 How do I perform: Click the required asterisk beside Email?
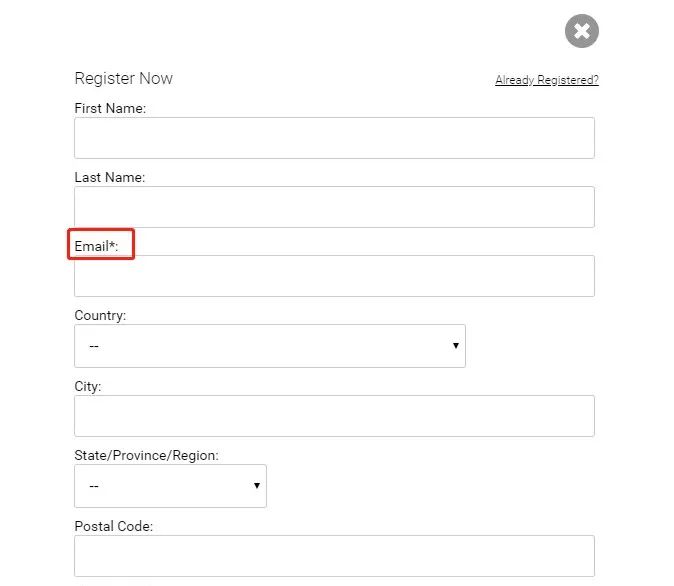[x=112, y=244]
